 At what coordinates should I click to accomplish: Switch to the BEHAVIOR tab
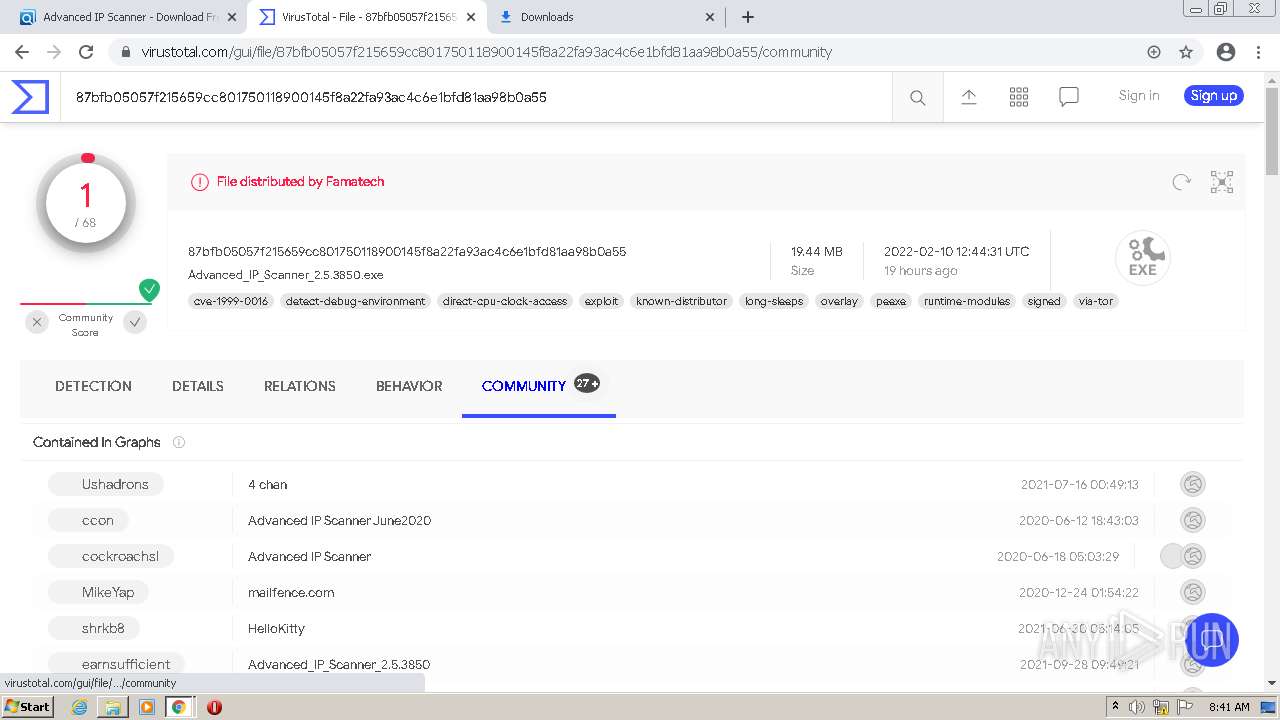[x=409, y=386]
